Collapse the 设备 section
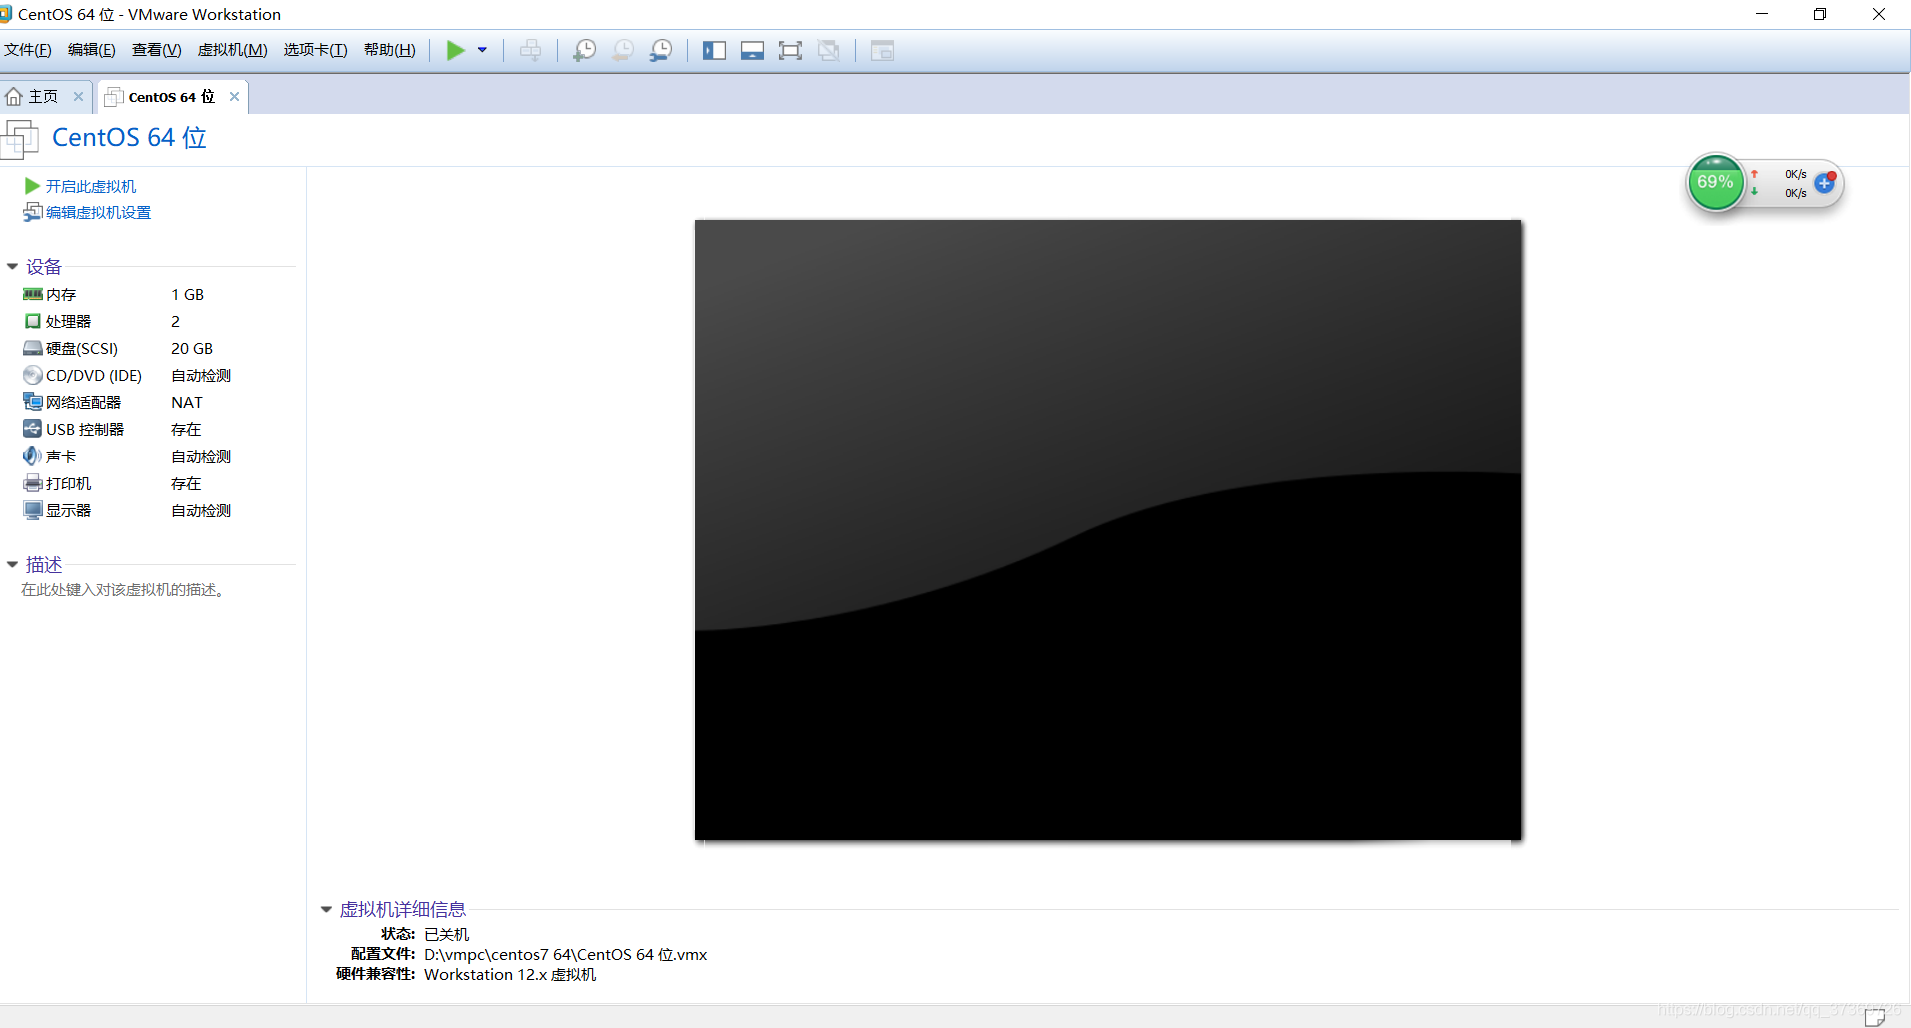 [12, 267]
